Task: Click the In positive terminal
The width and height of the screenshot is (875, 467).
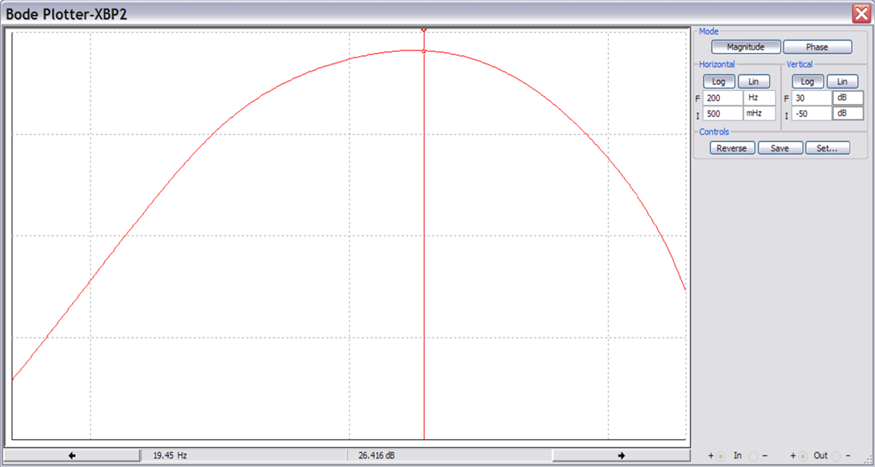Action: point(719,455)
